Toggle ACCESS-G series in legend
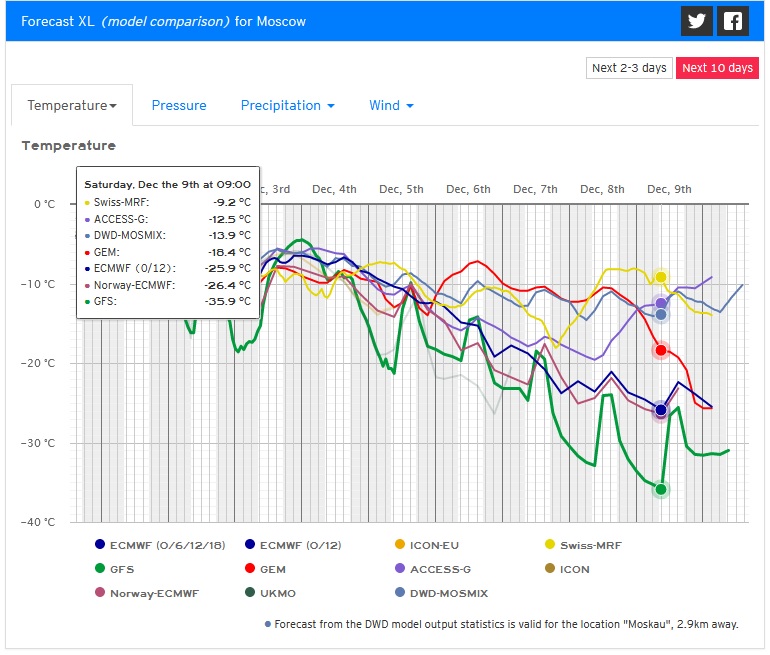The width and height of the screenshot is (770, 655). pyautogui.click(x=433, y=569)
